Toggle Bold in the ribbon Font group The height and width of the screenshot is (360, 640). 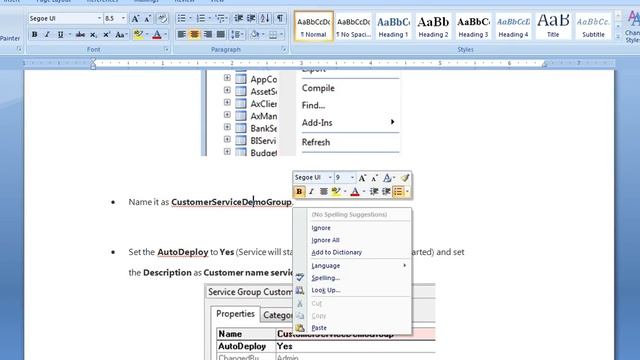tap(35, 35)
